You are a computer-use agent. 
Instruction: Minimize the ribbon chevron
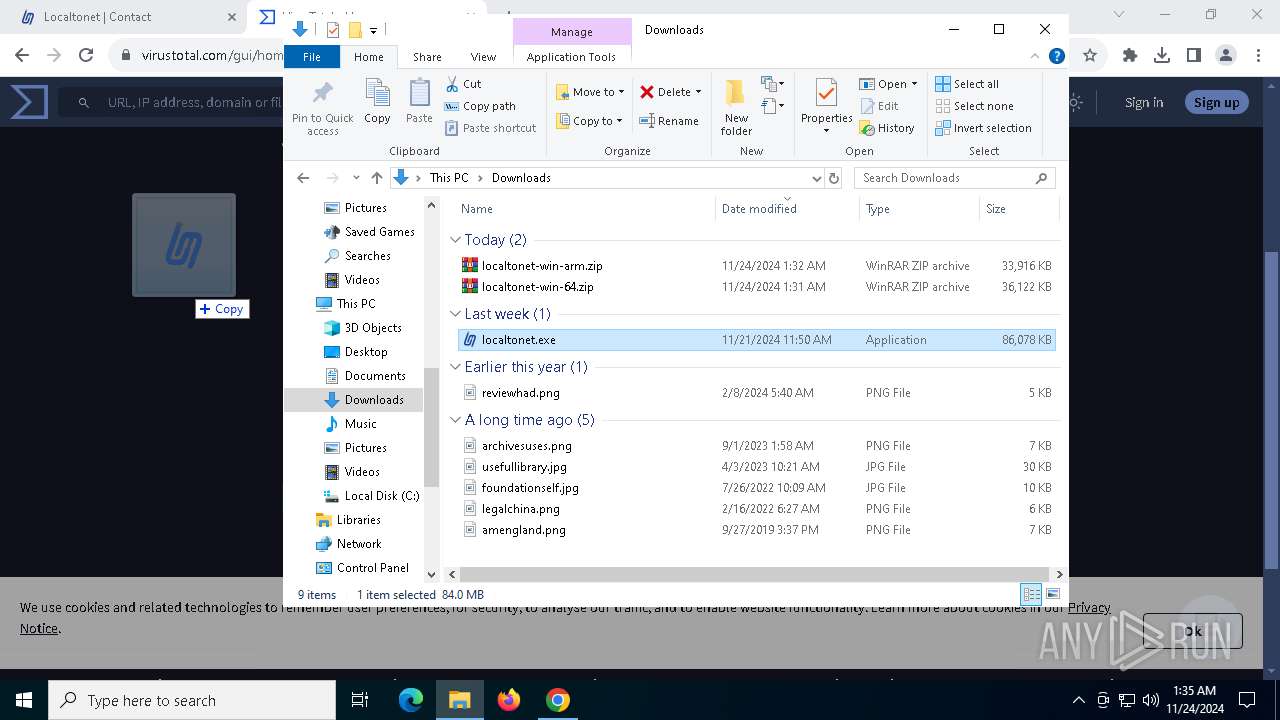pos(1036,57)
